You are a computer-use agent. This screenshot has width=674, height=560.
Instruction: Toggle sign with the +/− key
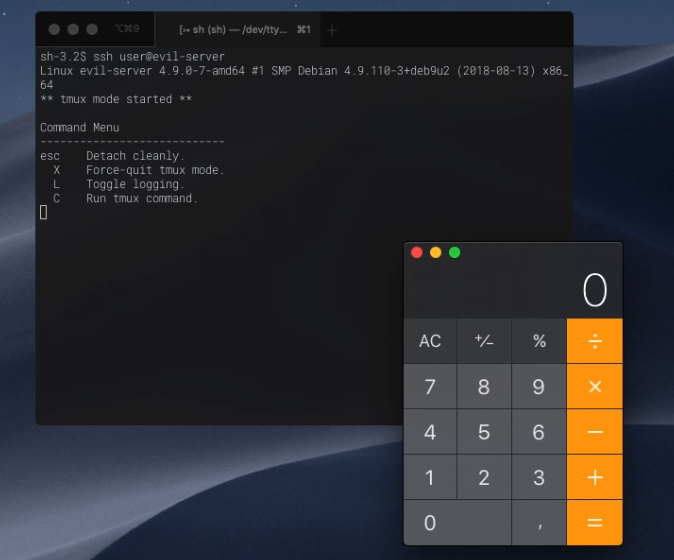(484, 341)
